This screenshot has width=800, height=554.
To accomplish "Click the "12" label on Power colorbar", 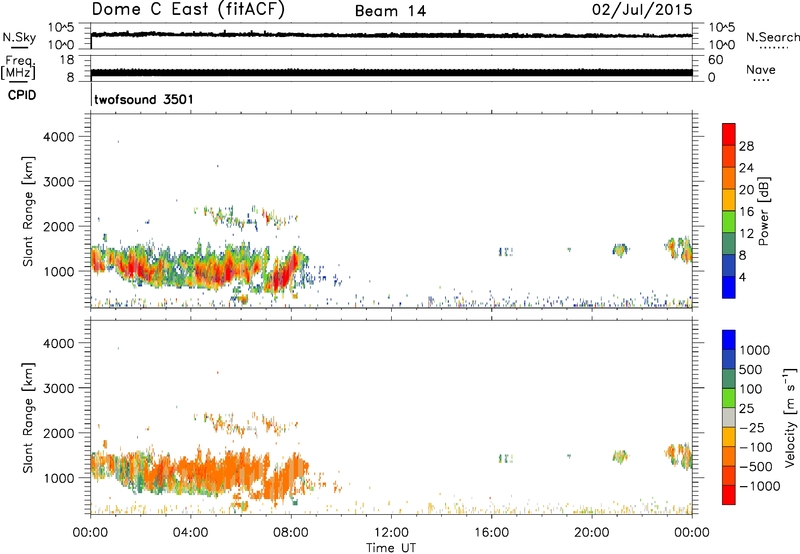I will coord(746,234).
